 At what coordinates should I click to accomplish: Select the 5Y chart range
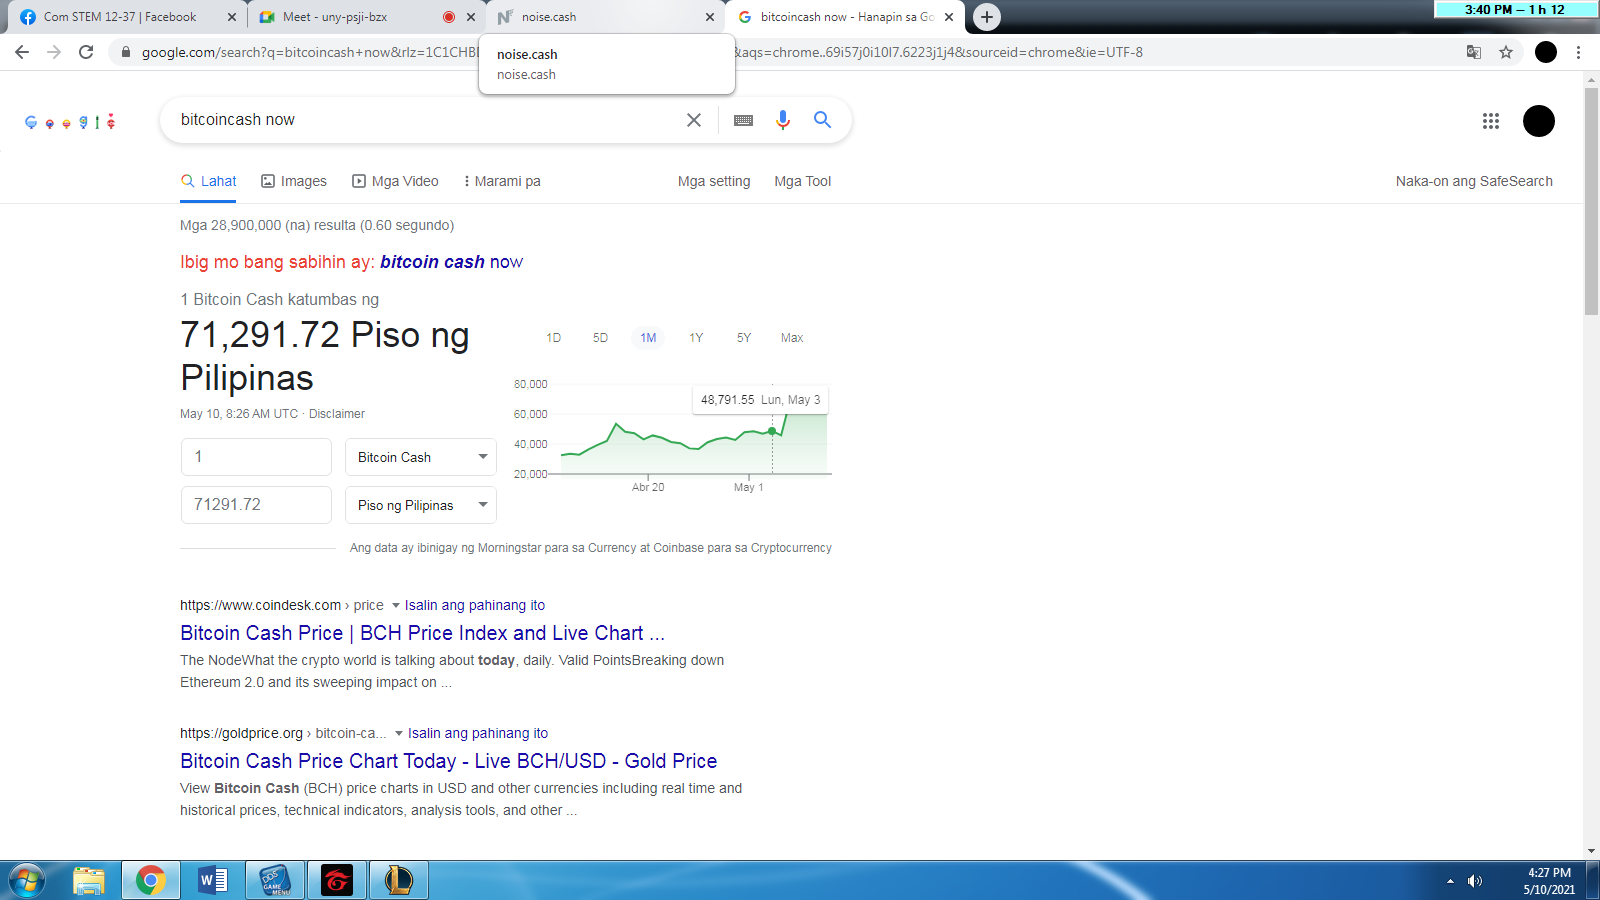pyautogui.click(x=744, y=338)
